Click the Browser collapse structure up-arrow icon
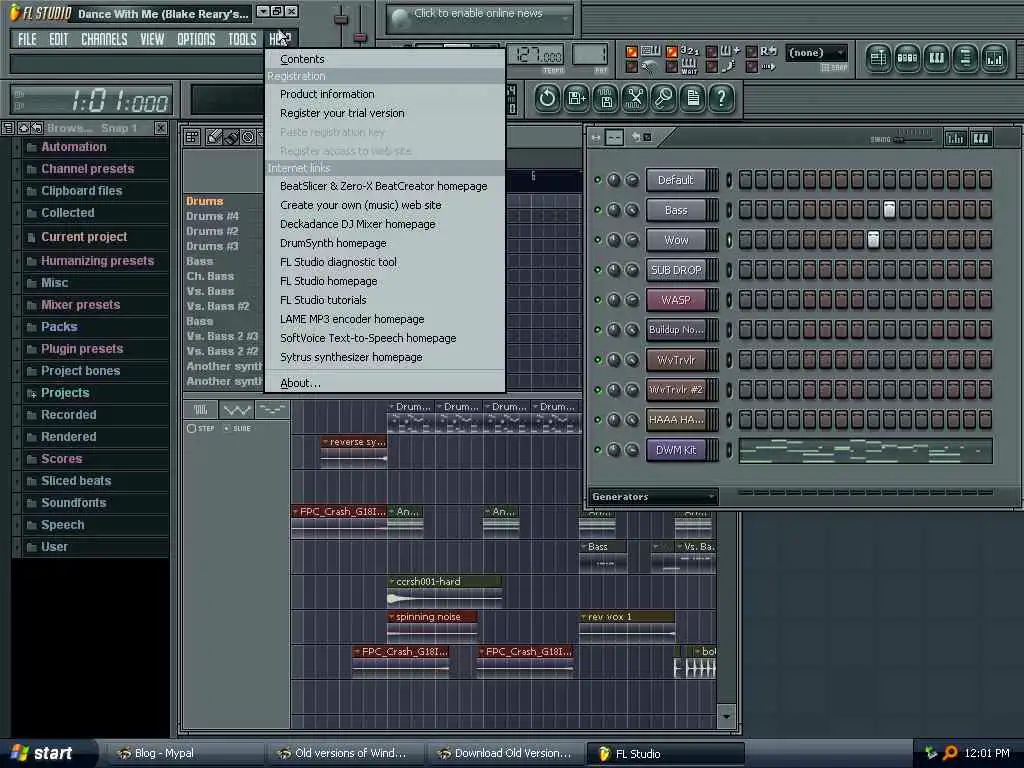The image size is (1024, 768). [x=24, y=128]
